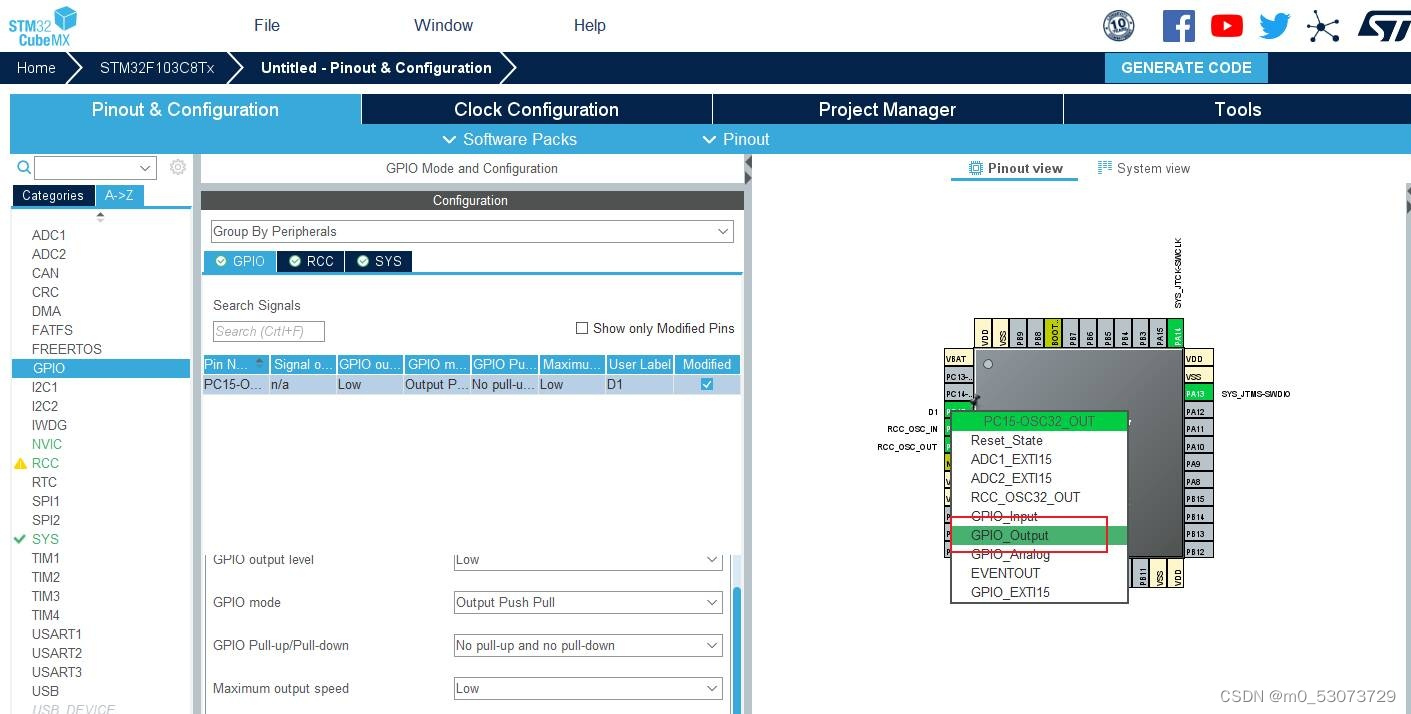Image resolution: width=1411 pixels, height=714 pixels.
Task: Click the STM32CubeMX logo icon
Action: (x=43, y=26)
